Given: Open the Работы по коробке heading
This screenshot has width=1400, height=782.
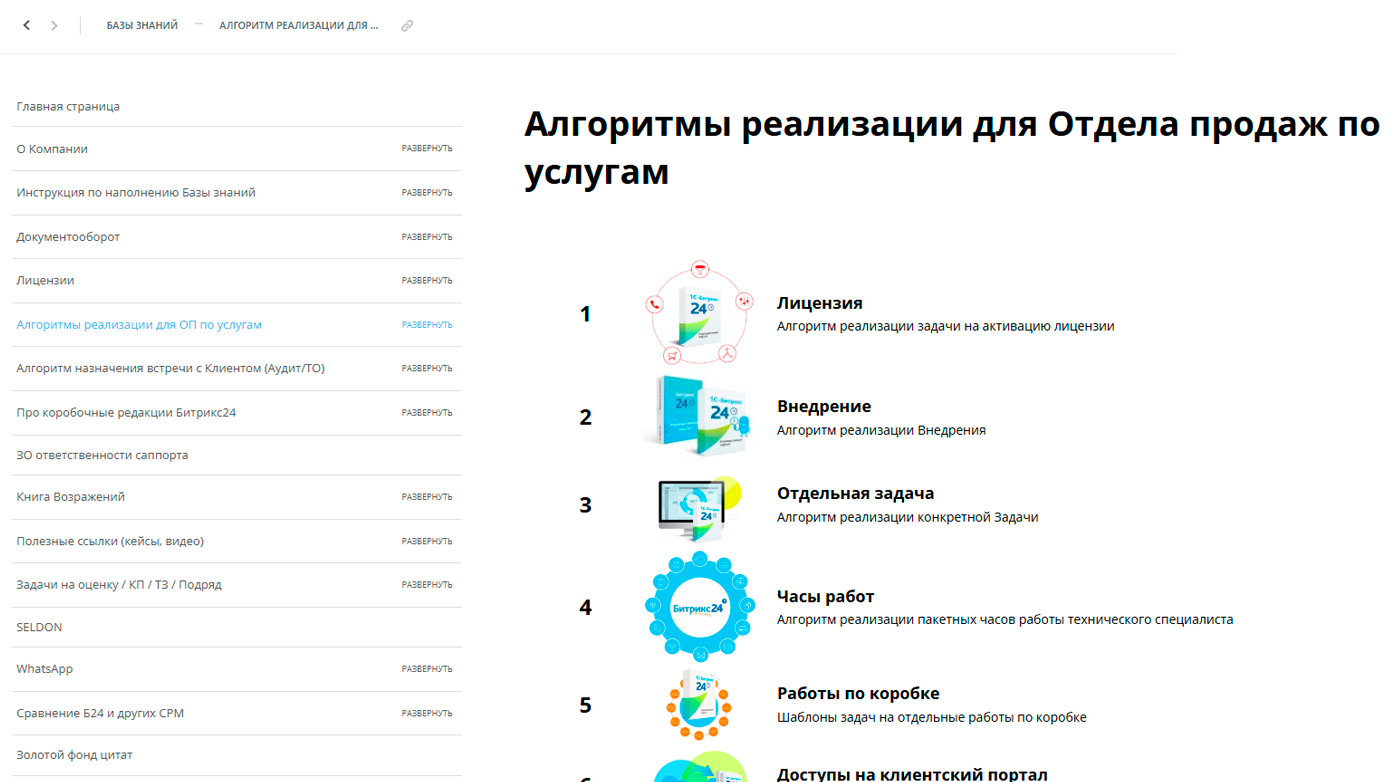Looking at the screenshot, I should click(858, 694).
